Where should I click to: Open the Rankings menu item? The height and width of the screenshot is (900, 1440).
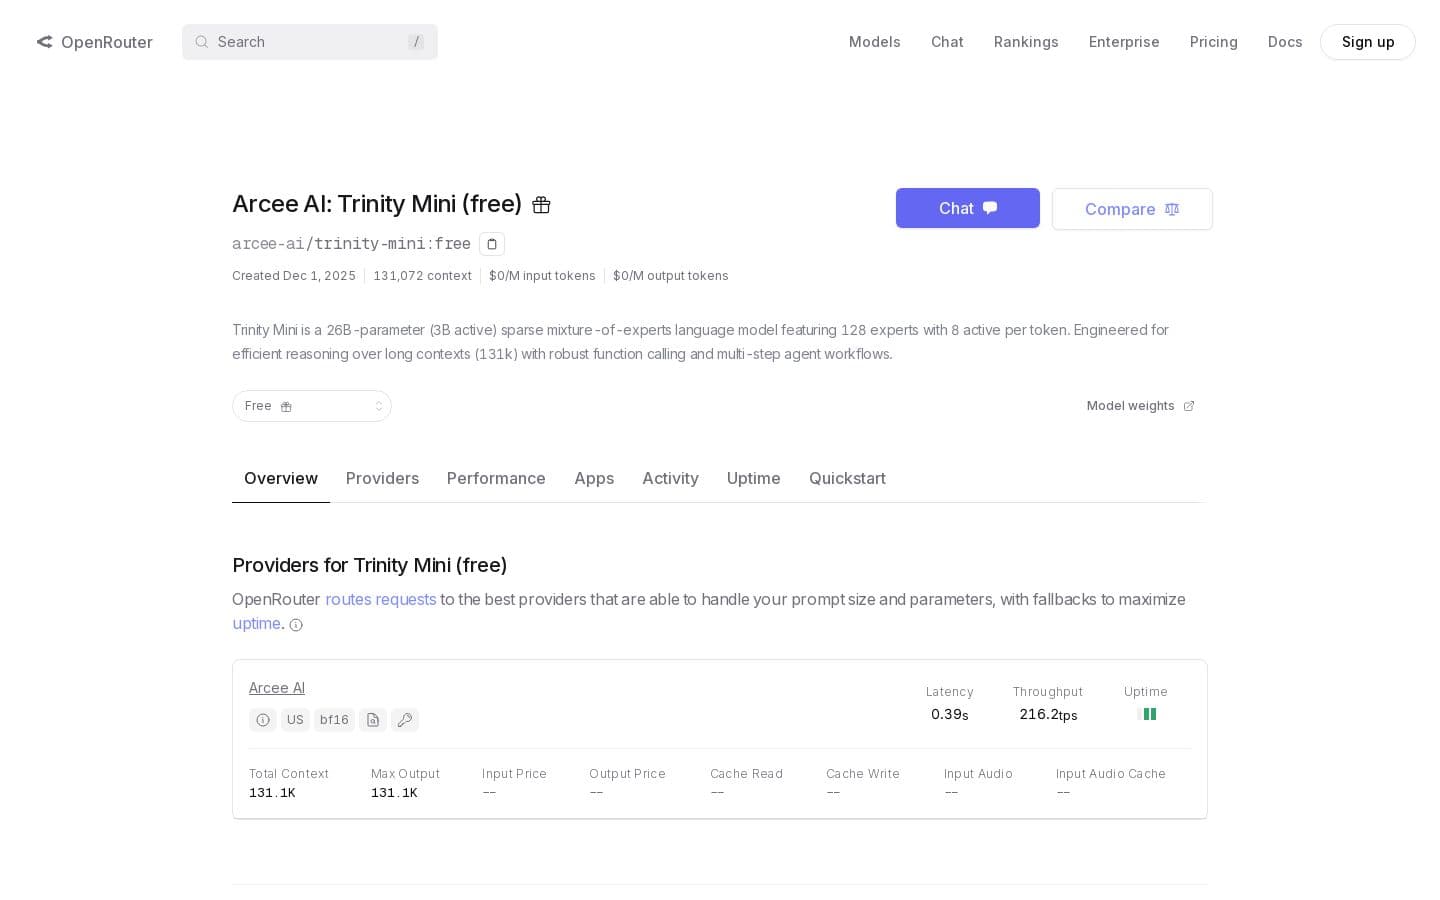click(x=1026, y=42)
